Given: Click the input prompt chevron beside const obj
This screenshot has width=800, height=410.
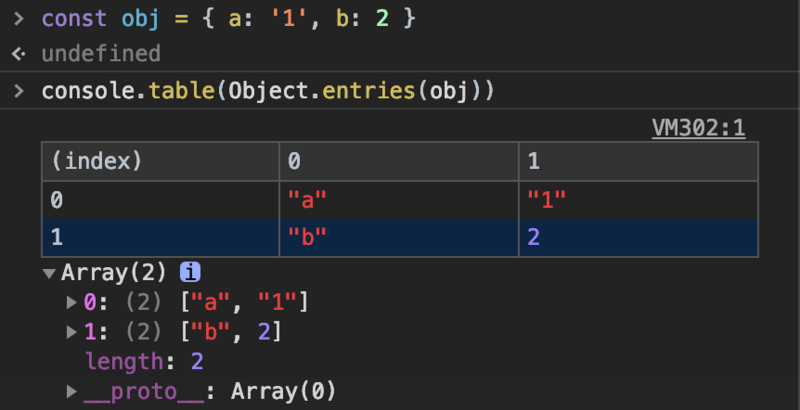Looking at the screenshot, I should 19,19.
